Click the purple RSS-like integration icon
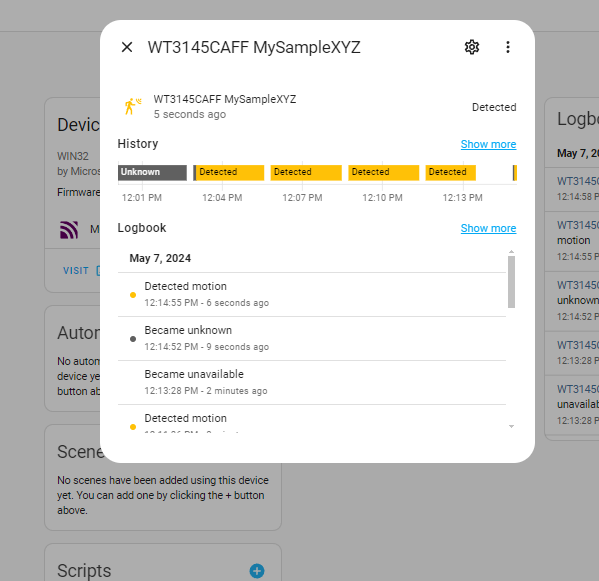Viewport: 599px width, 581px height. [69, 230]
